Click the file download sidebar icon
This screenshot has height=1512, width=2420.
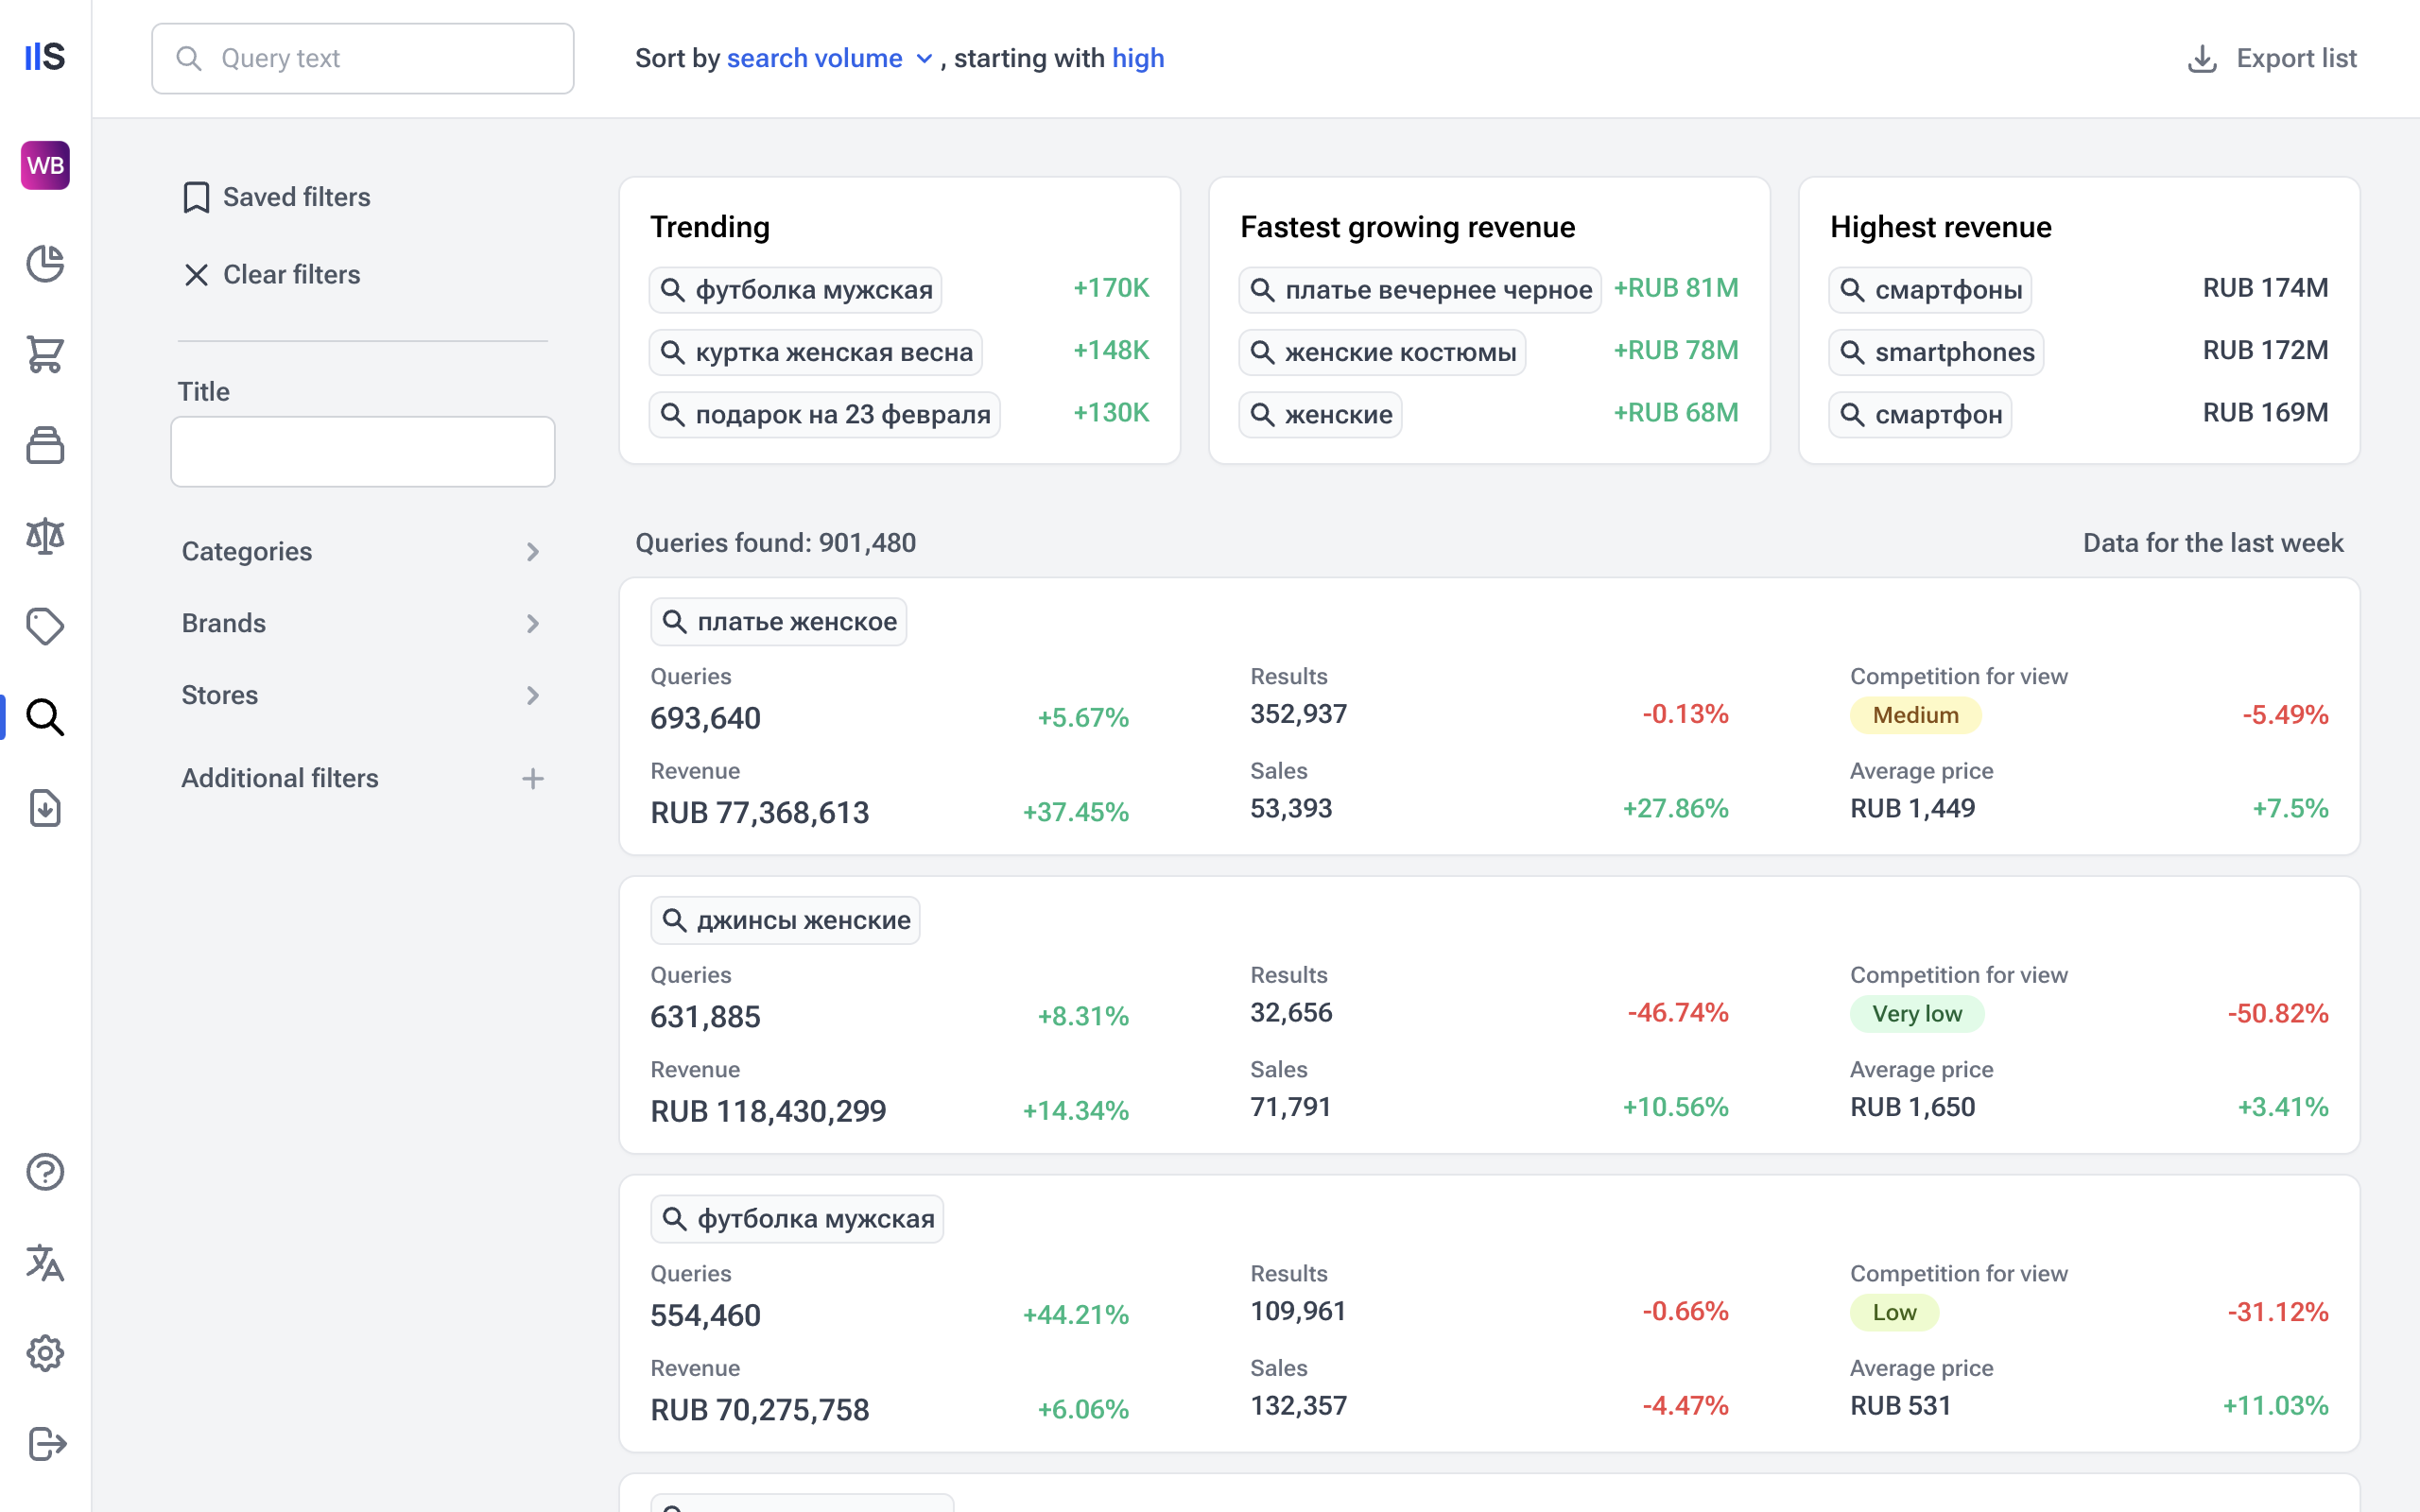pyautogui.click(x=45, y=808)
